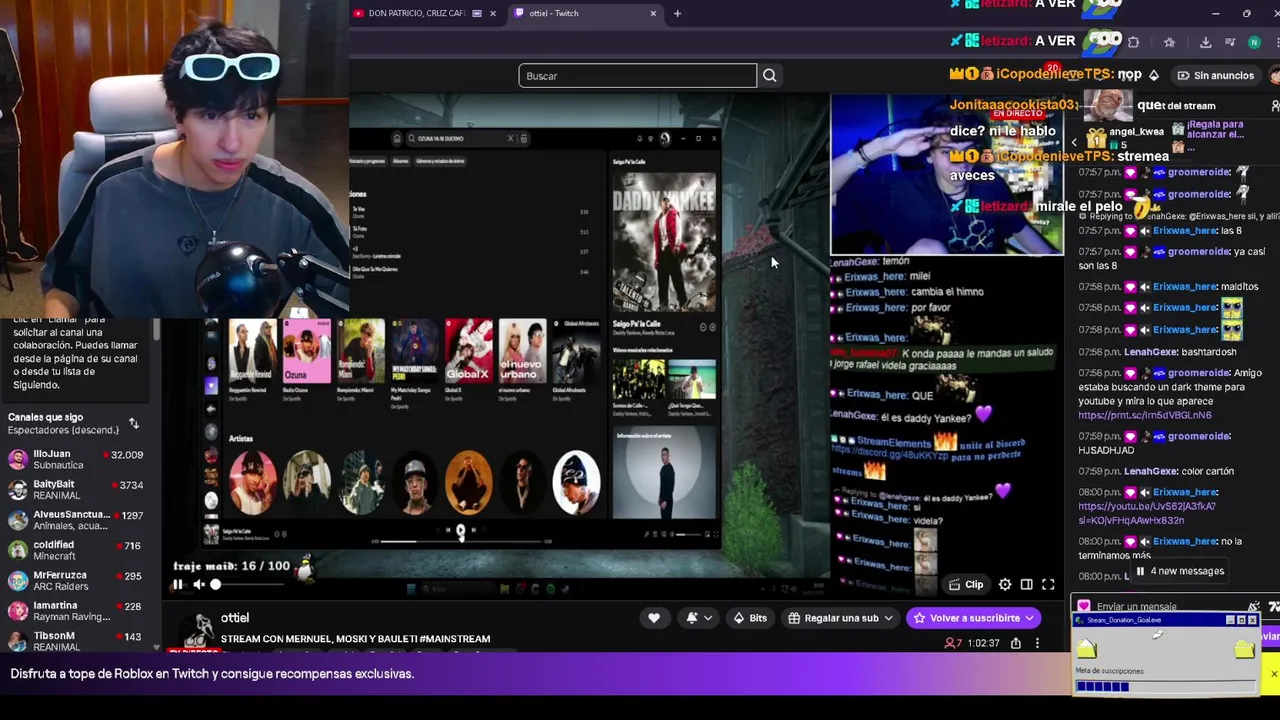The height and width of the screenshot is (720, 1280).
Task: Open the top bar Bits diamond icon
Action: point(1153,75)
